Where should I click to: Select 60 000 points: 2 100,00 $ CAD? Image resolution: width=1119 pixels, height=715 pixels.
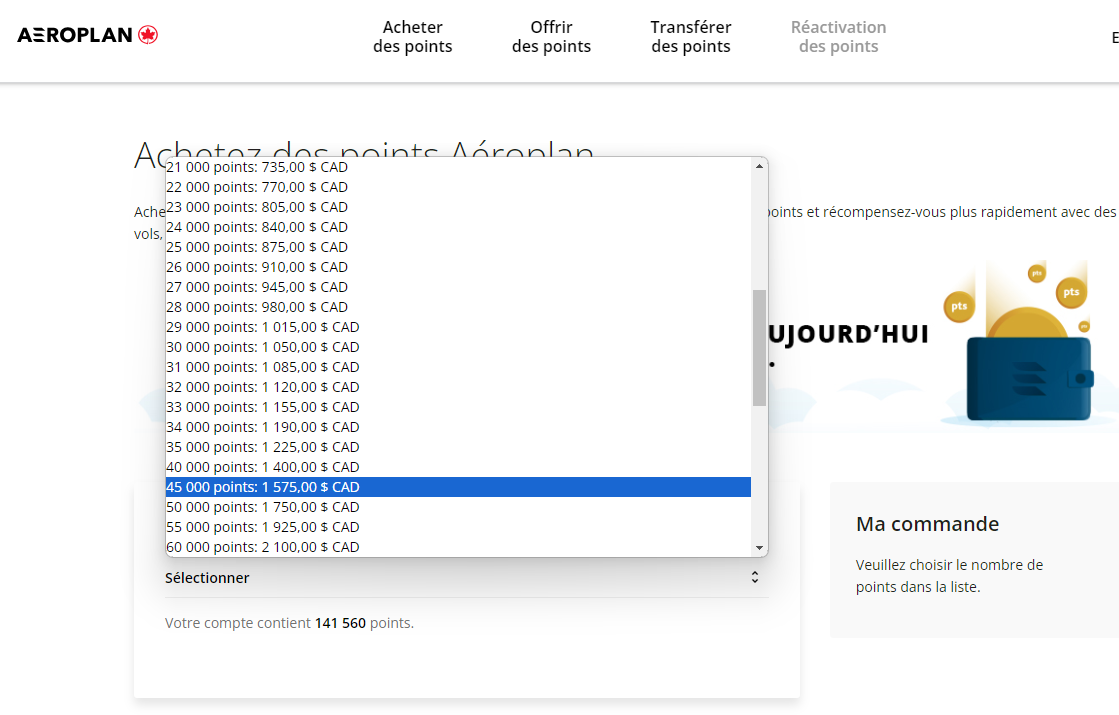(x=458, y=547)
